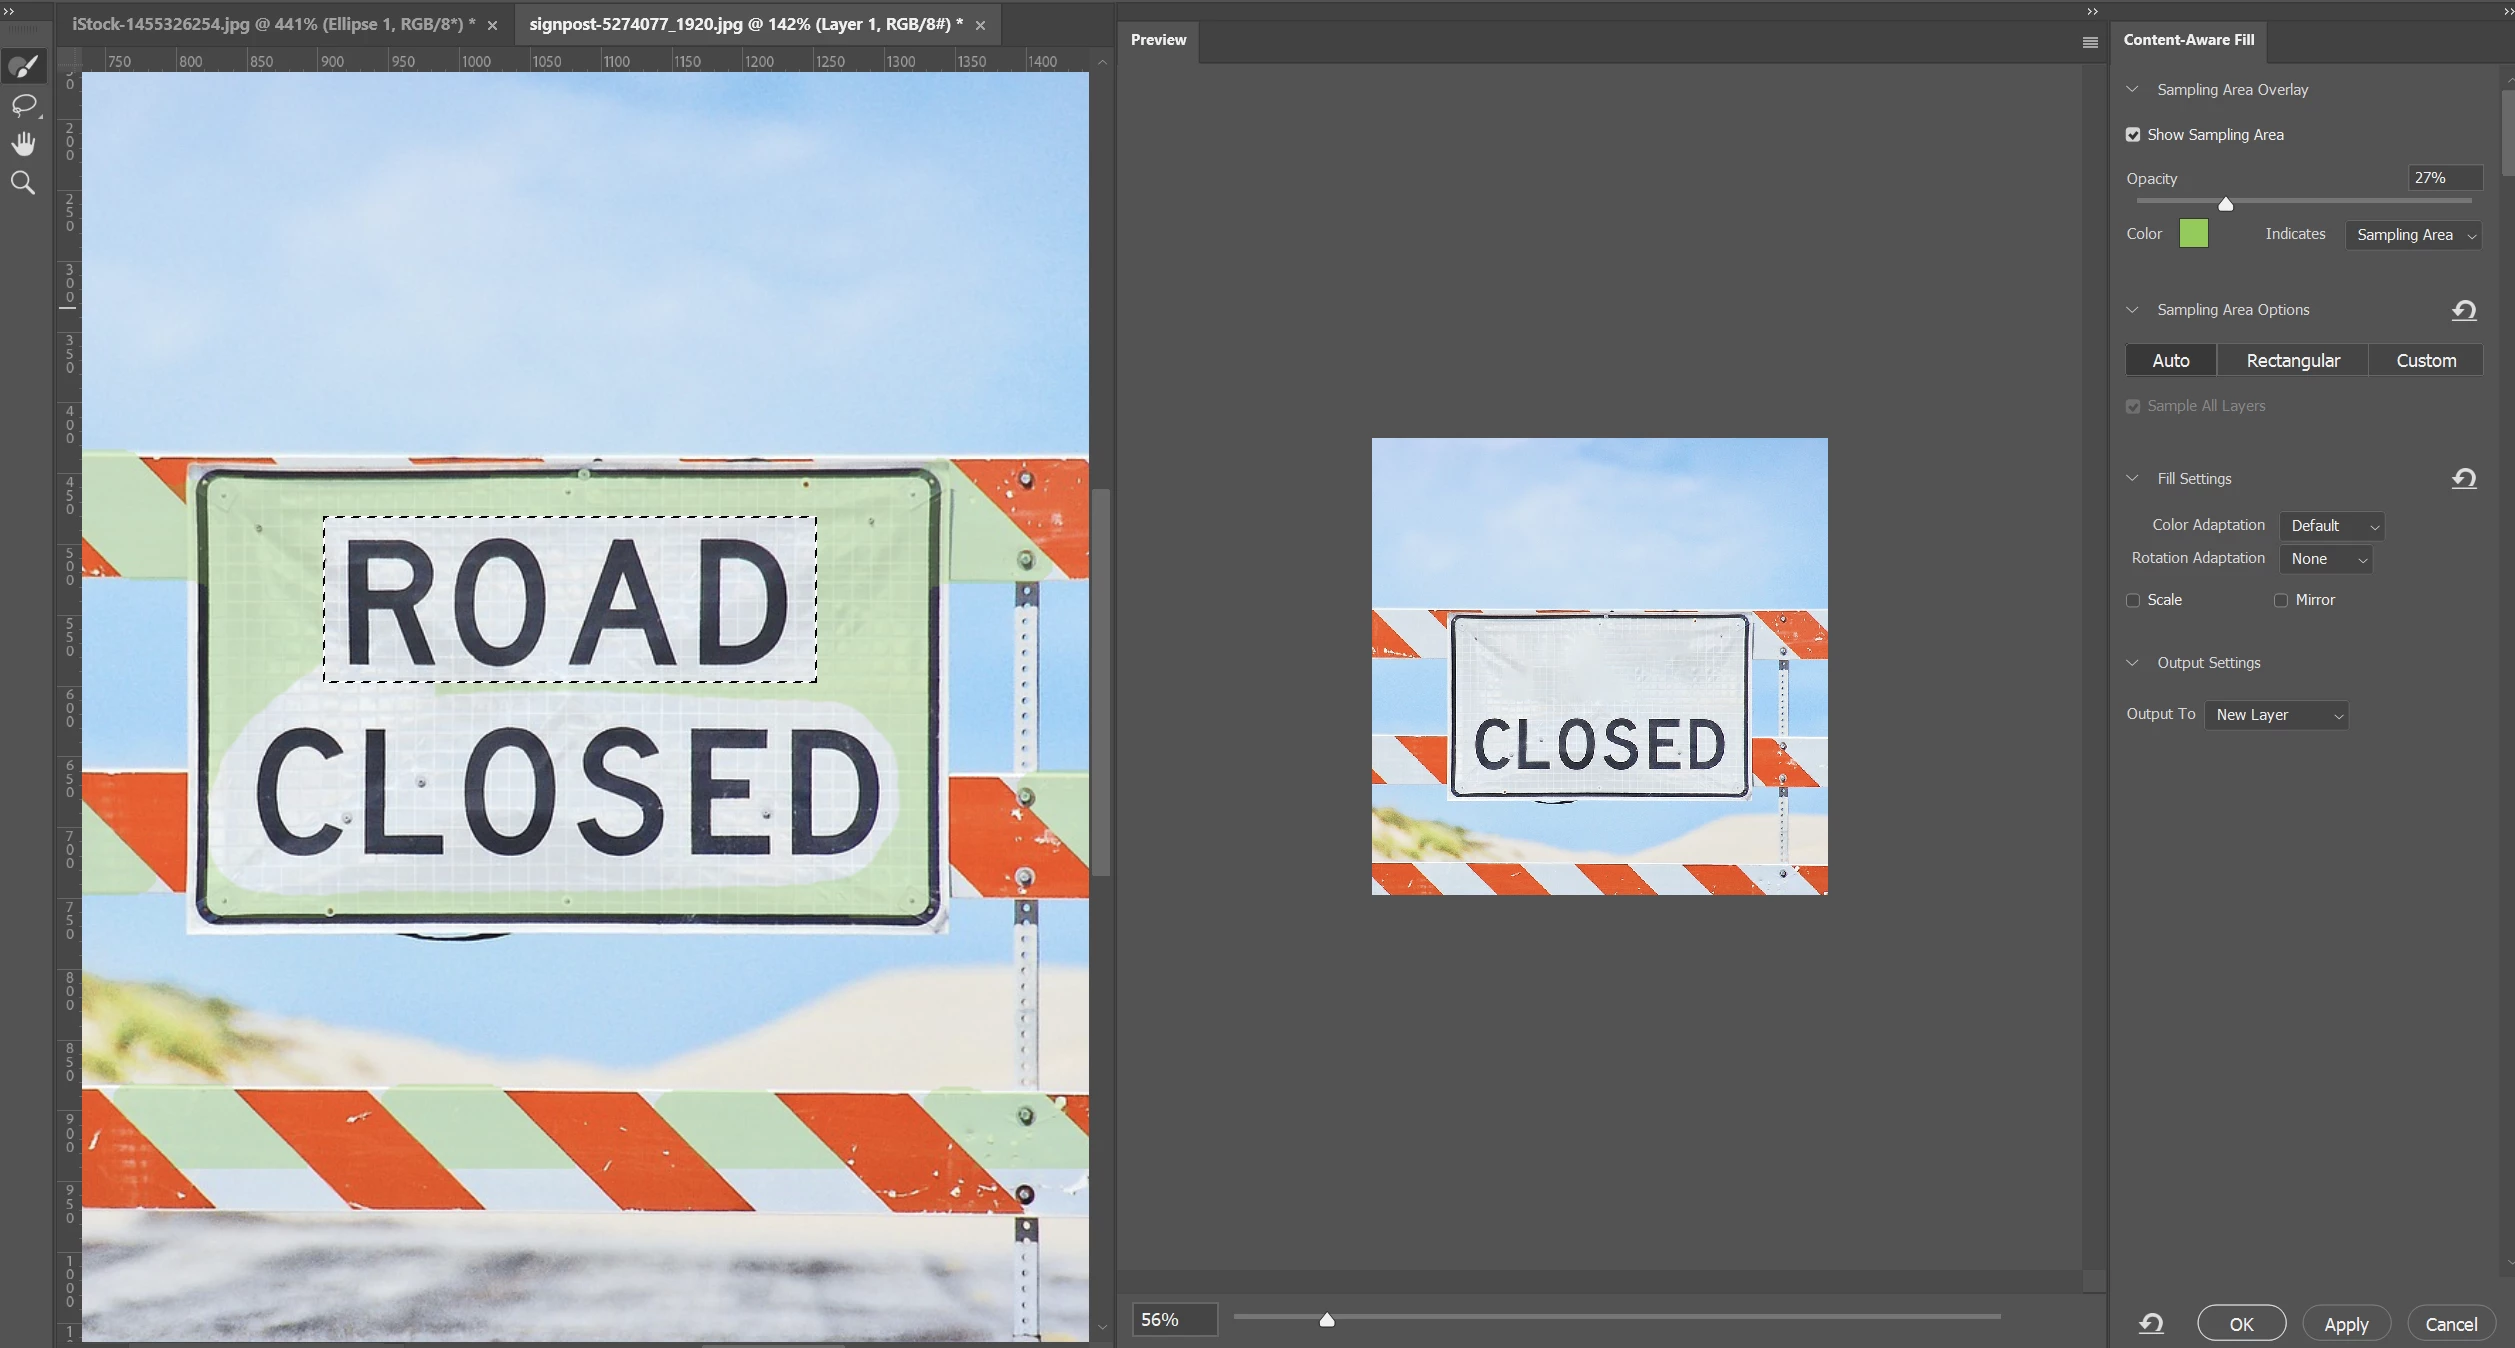Click the green sampling overlay color swatch

2193,234
